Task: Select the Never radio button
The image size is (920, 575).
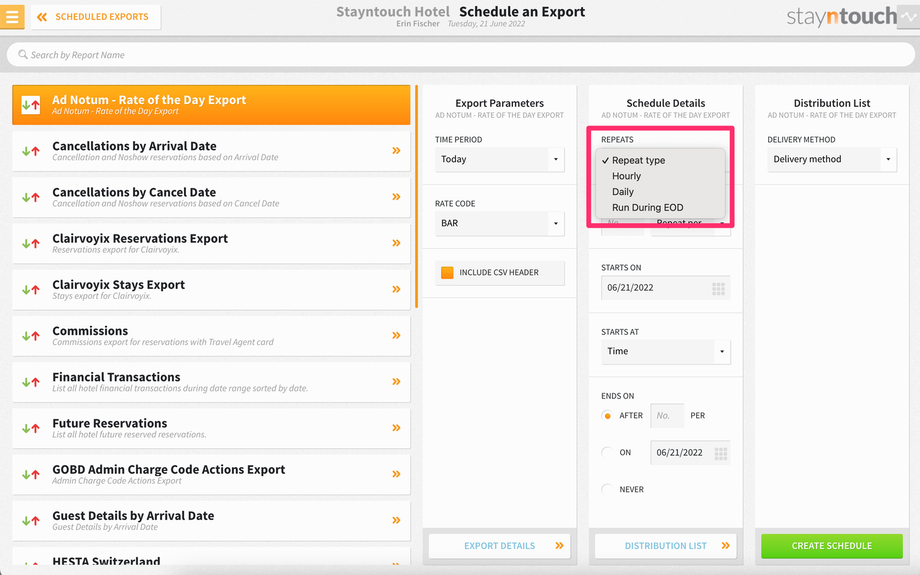Action: point(607,489)
